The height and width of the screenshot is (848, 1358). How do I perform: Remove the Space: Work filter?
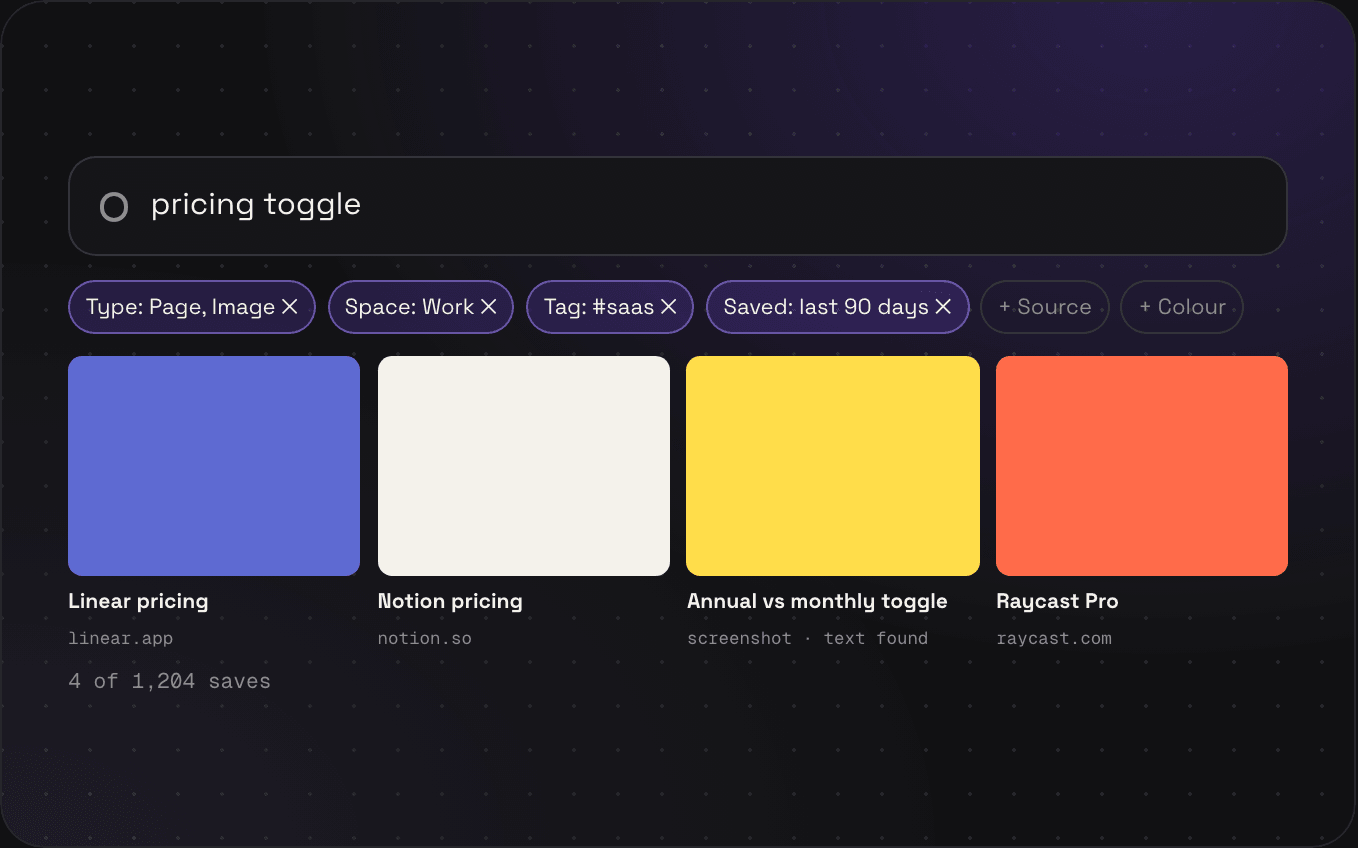[489, 307]
